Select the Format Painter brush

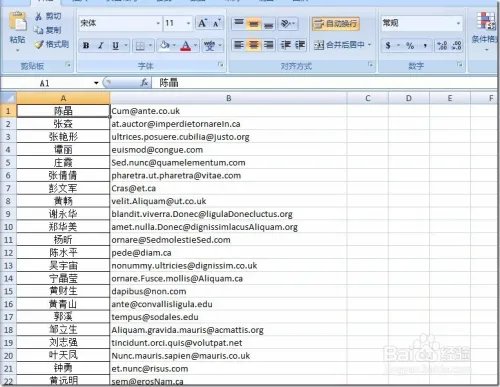click(x=39, y=44)
